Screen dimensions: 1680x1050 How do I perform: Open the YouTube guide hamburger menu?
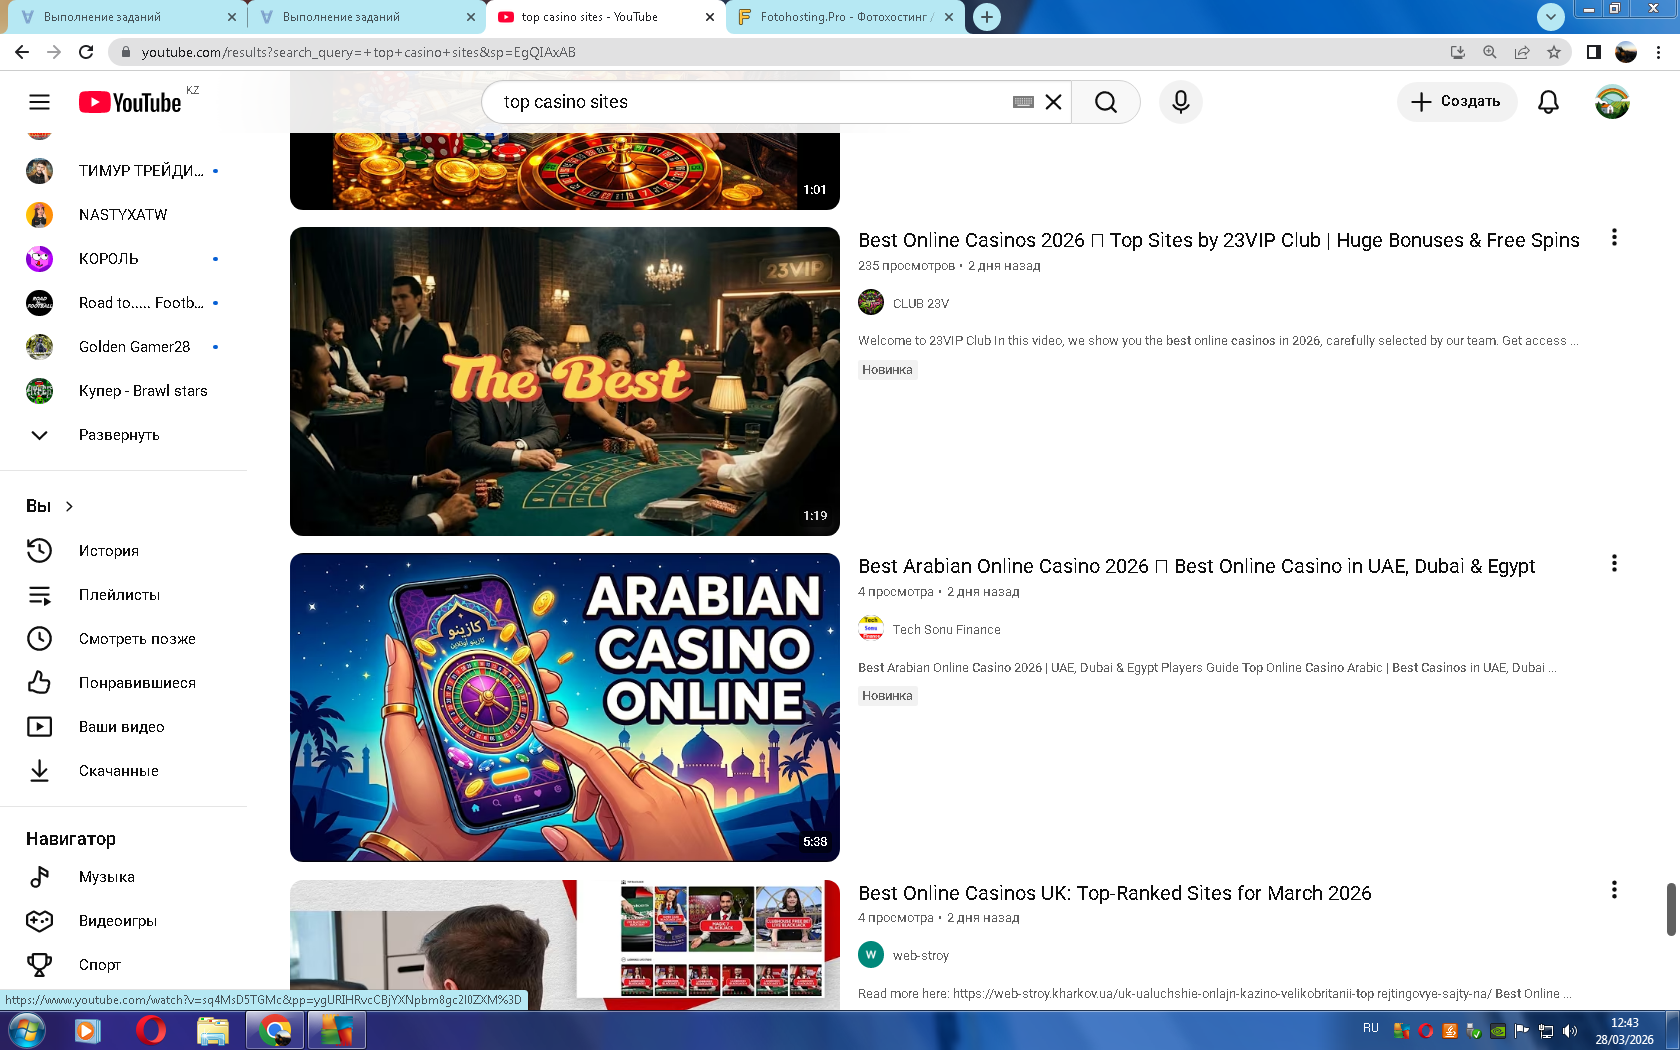(x=39, y=102)
